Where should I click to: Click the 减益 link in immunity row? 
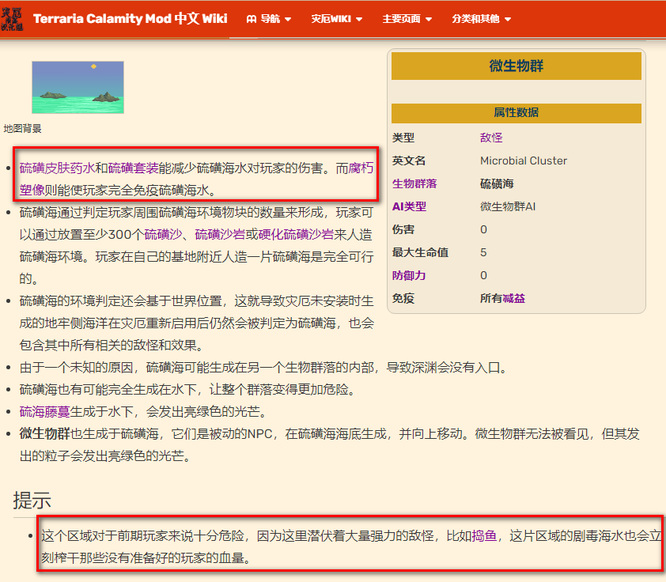coord(514,298)
